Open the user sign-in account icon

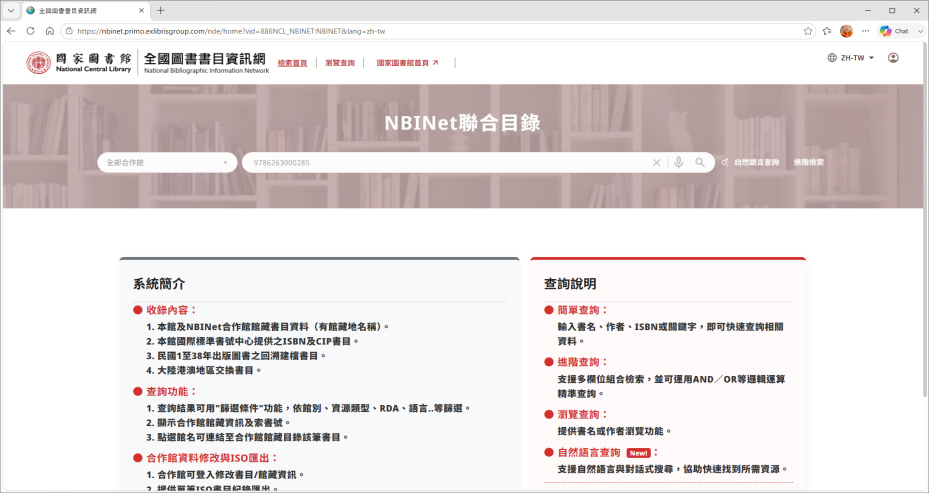[893, 58]
